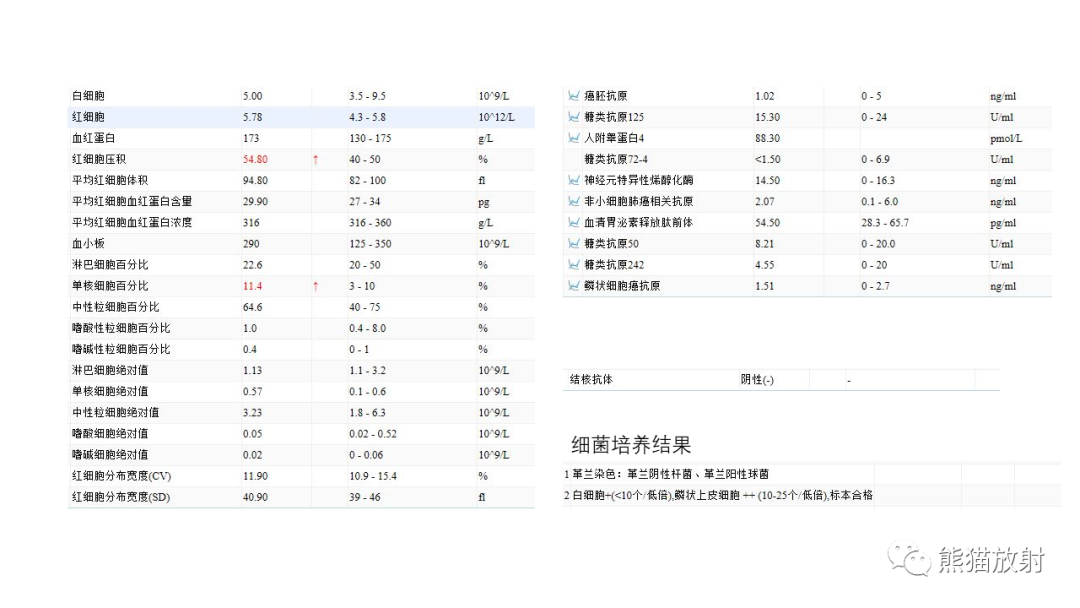Click platelet value 290
1080x608 pixels.
coord(251,244)
